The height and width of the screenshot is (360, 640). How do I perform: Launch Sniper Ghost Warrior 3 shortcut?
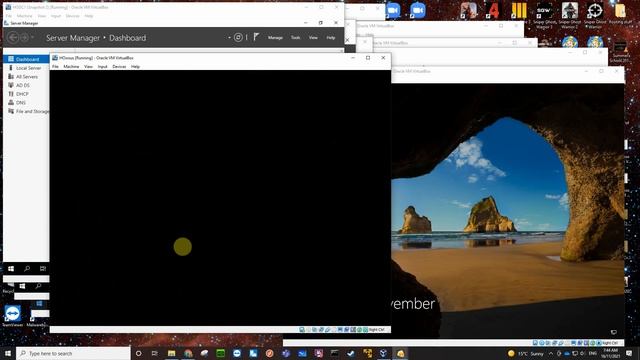coord(544,15)
